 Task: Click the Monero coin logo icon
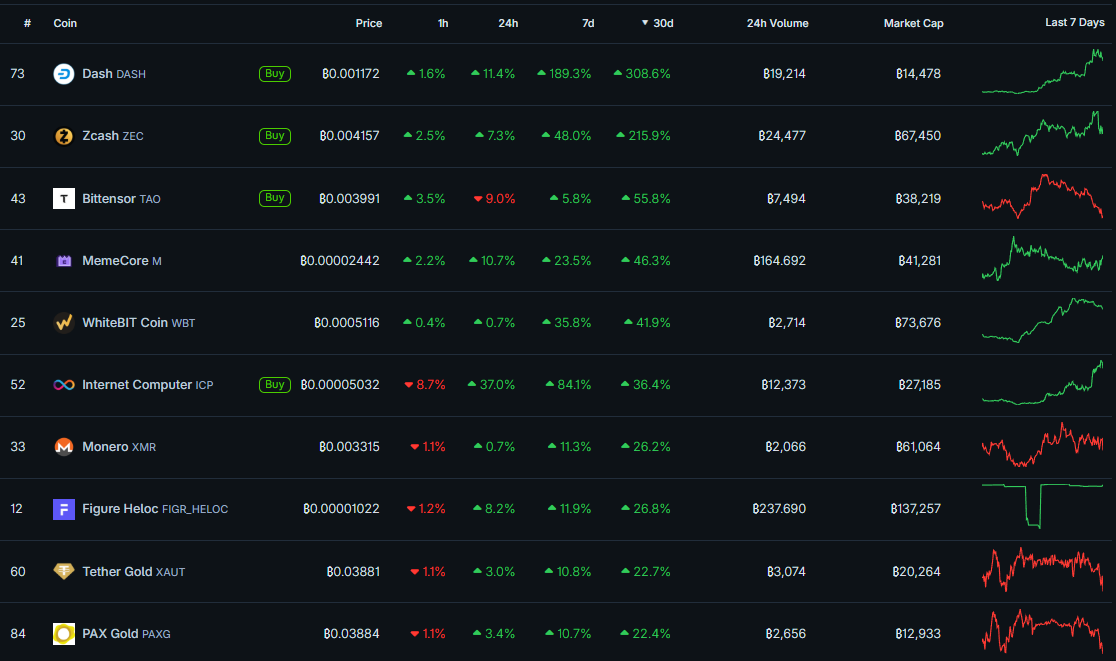(64, 447)
